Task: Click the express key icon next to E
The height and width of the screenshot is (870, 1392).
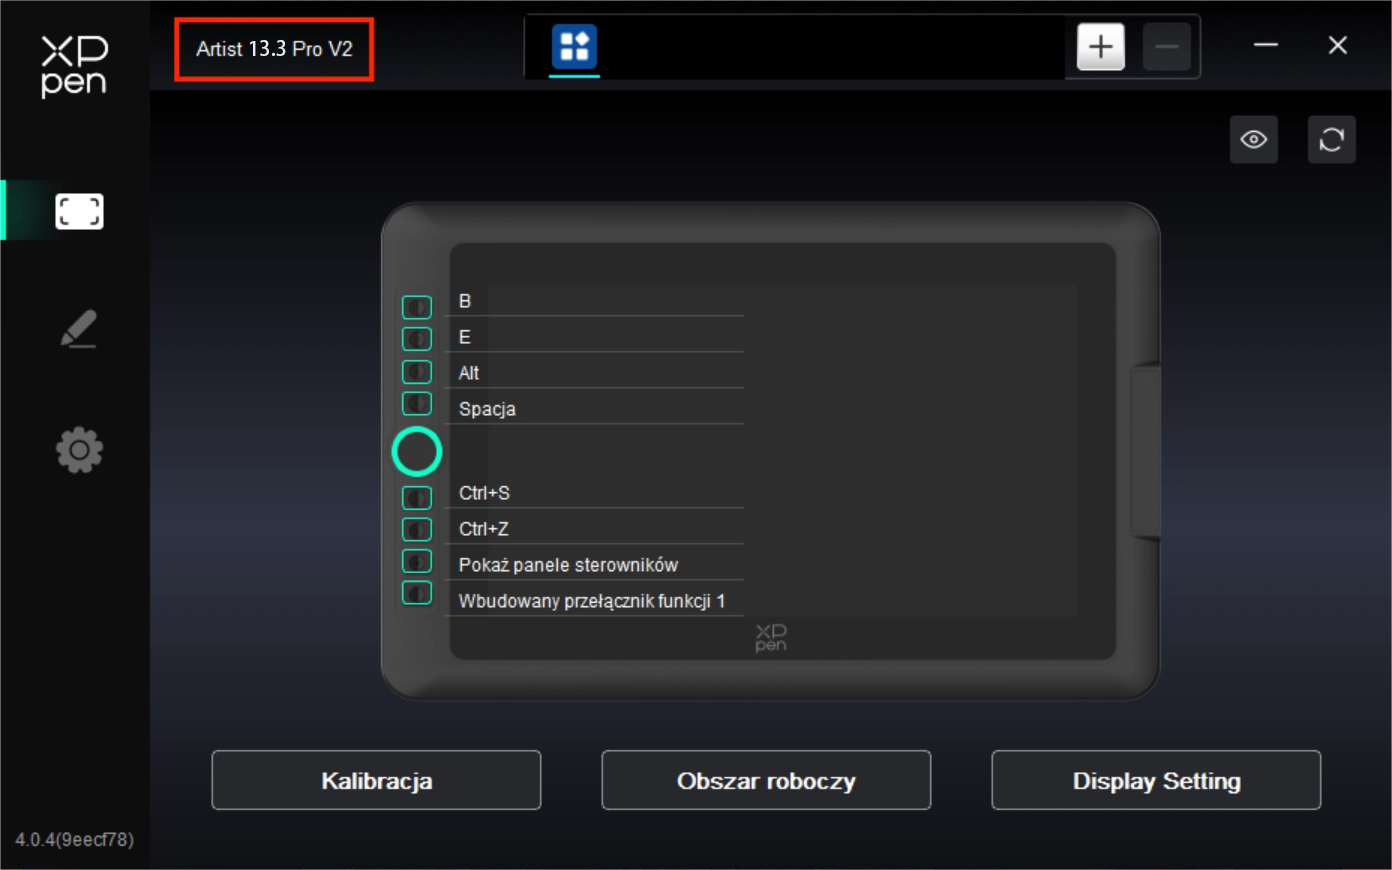Action: pos(417,339)
